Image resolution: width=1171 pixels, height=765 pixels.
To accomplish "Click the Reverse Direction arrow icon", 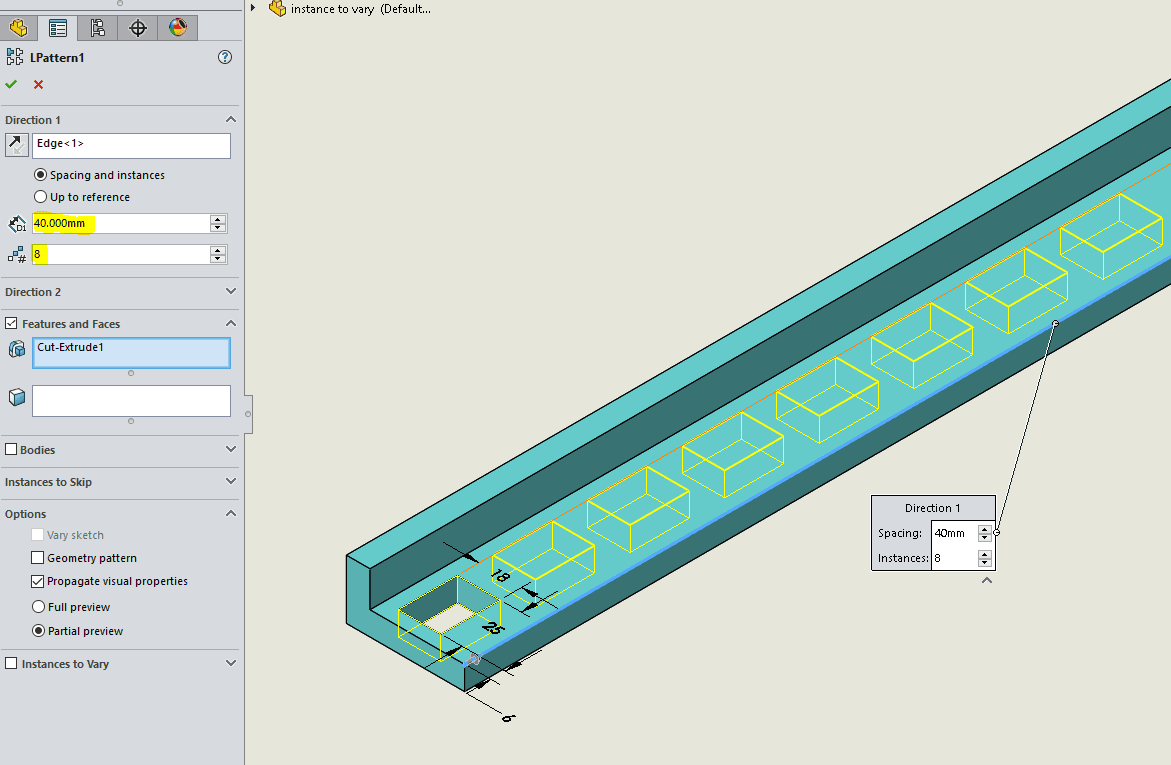I will click(x=17, y=146).
